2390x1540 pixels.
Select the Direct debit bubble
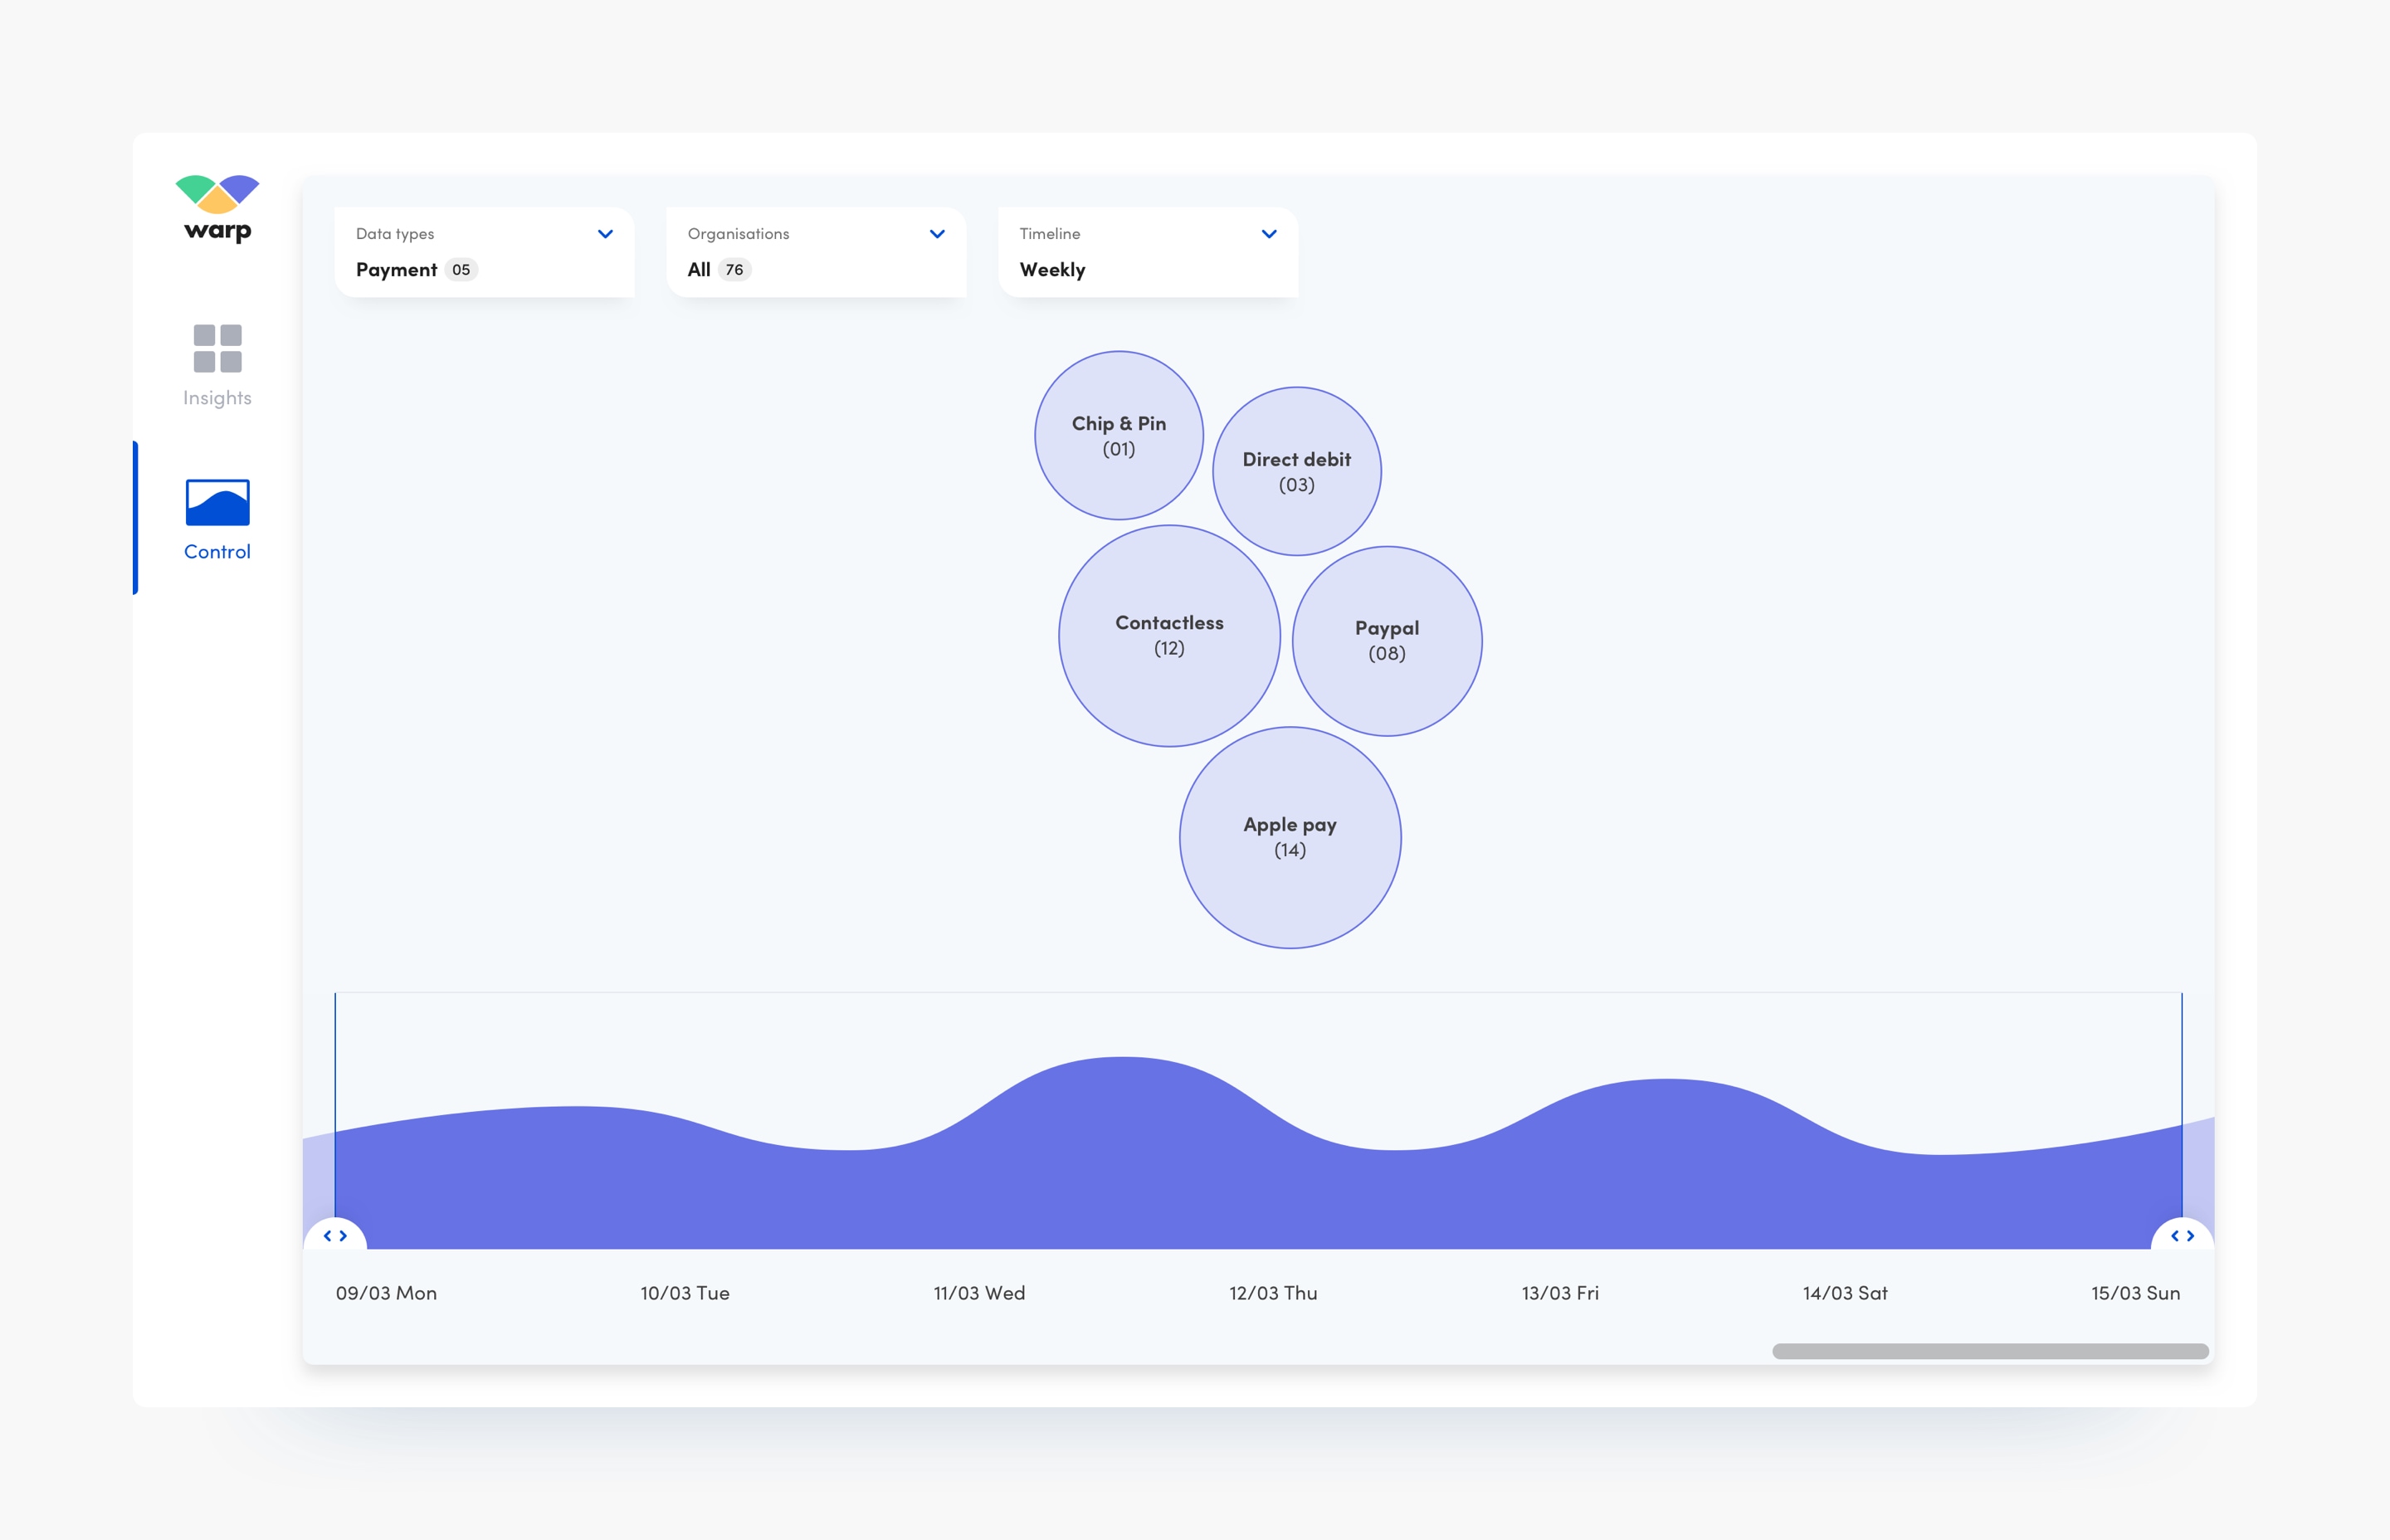click(1297, 471)
